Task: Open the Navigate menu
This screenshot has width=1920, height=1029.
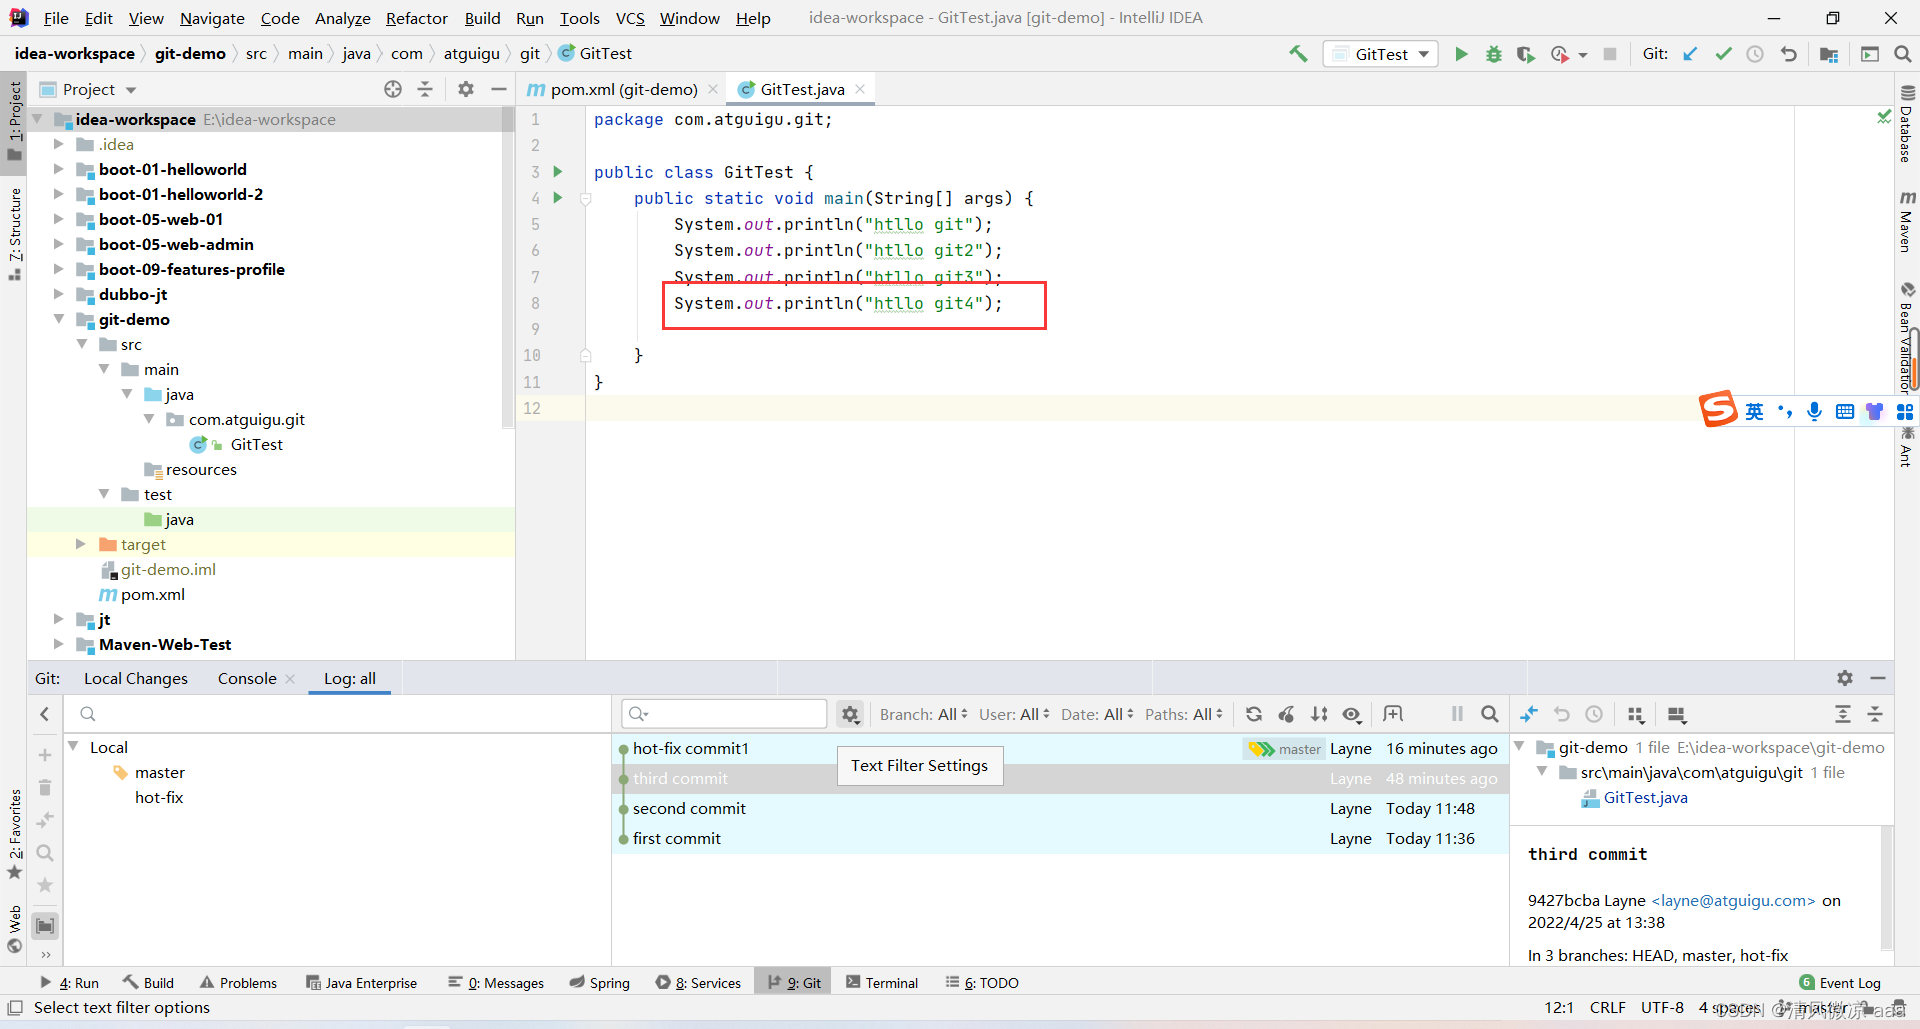Action: (x=212, y=18)
